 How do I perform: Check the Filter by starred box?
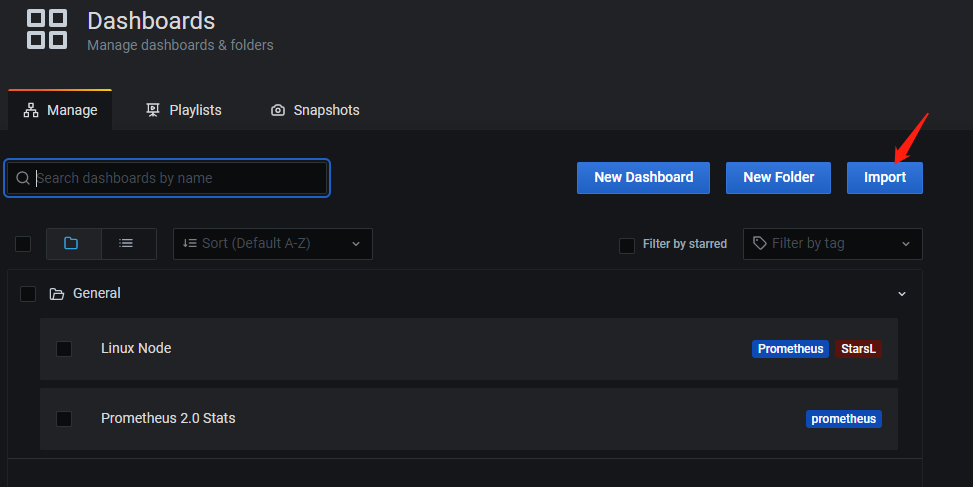627,245
